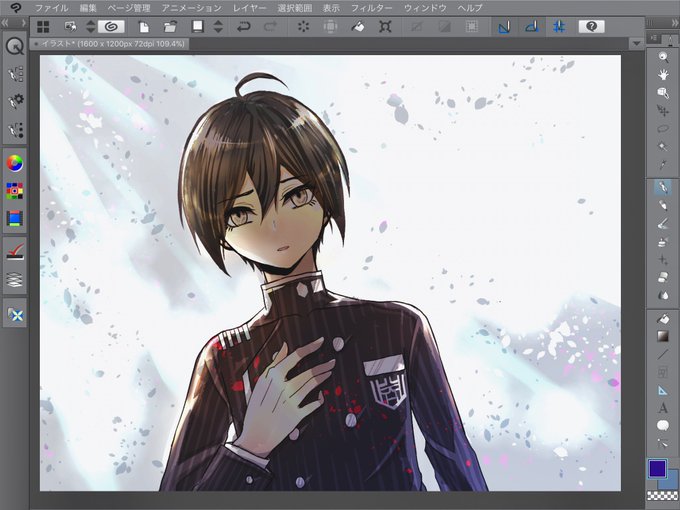This screenshot has width=680, height=510.
Task: Open the 選択範囲 menu
Action: point(295,8)
